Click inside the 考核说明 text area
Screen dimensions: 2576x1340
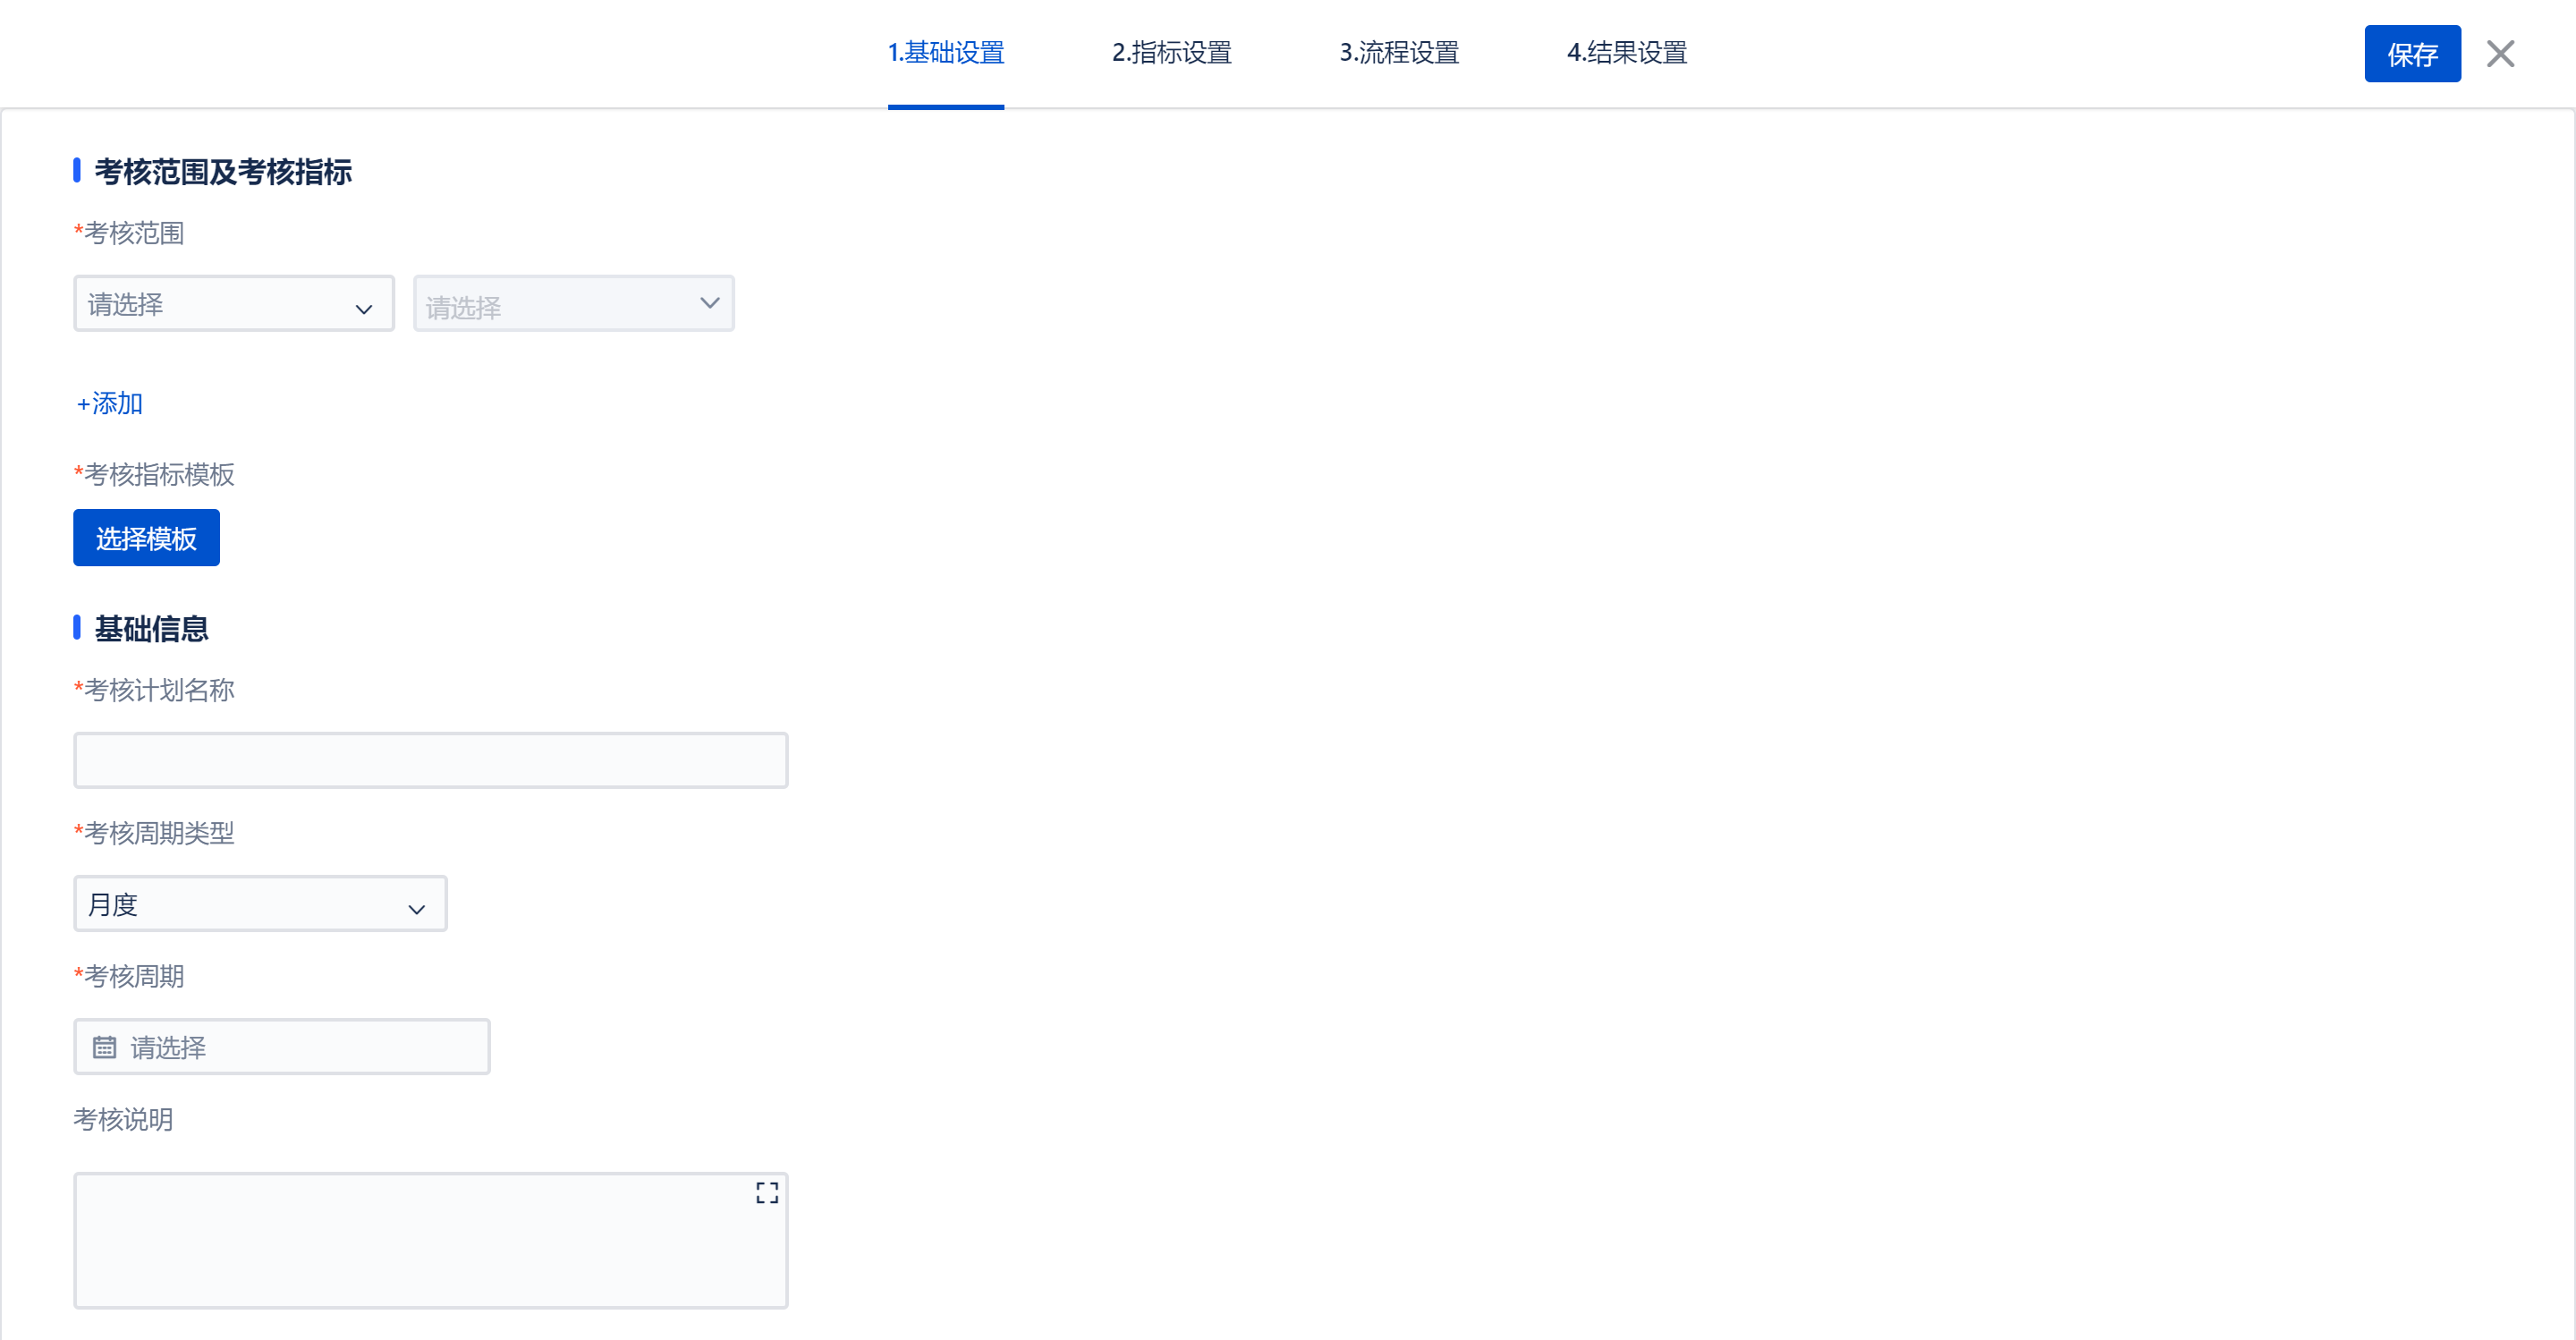tap(430, 1240)
